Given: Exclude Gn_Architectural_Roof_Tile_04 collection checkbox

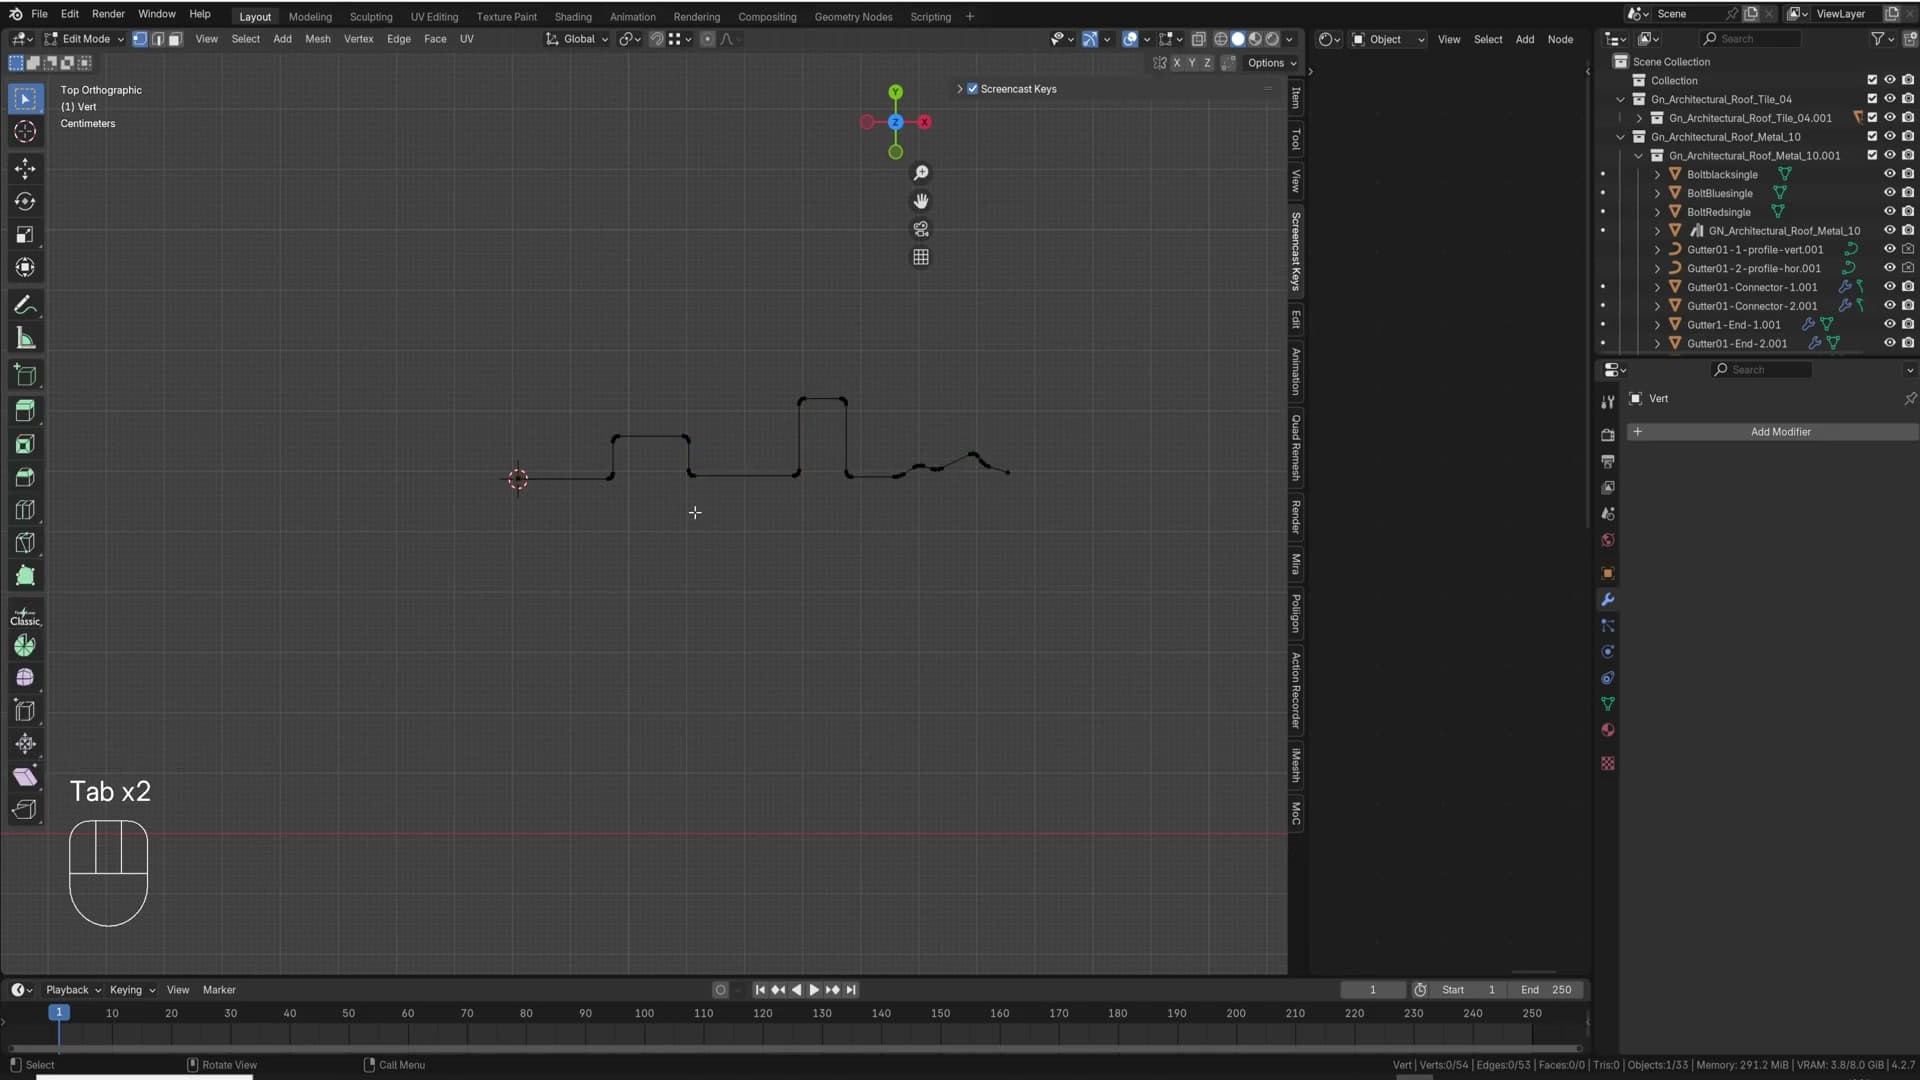Looking at the screenshot, I should tap(1872, 99).
